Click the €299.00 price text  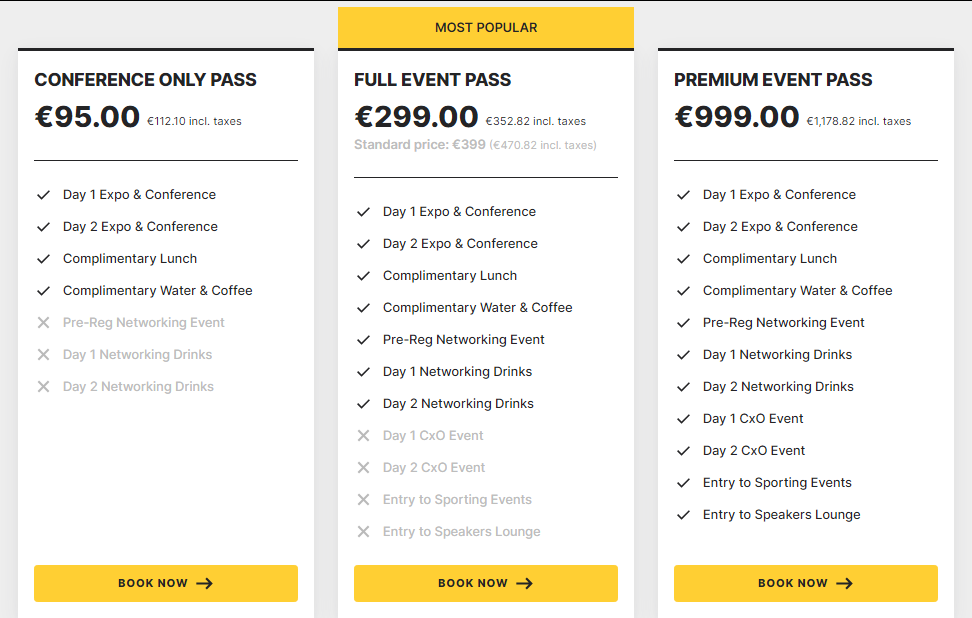pos(416,117)
